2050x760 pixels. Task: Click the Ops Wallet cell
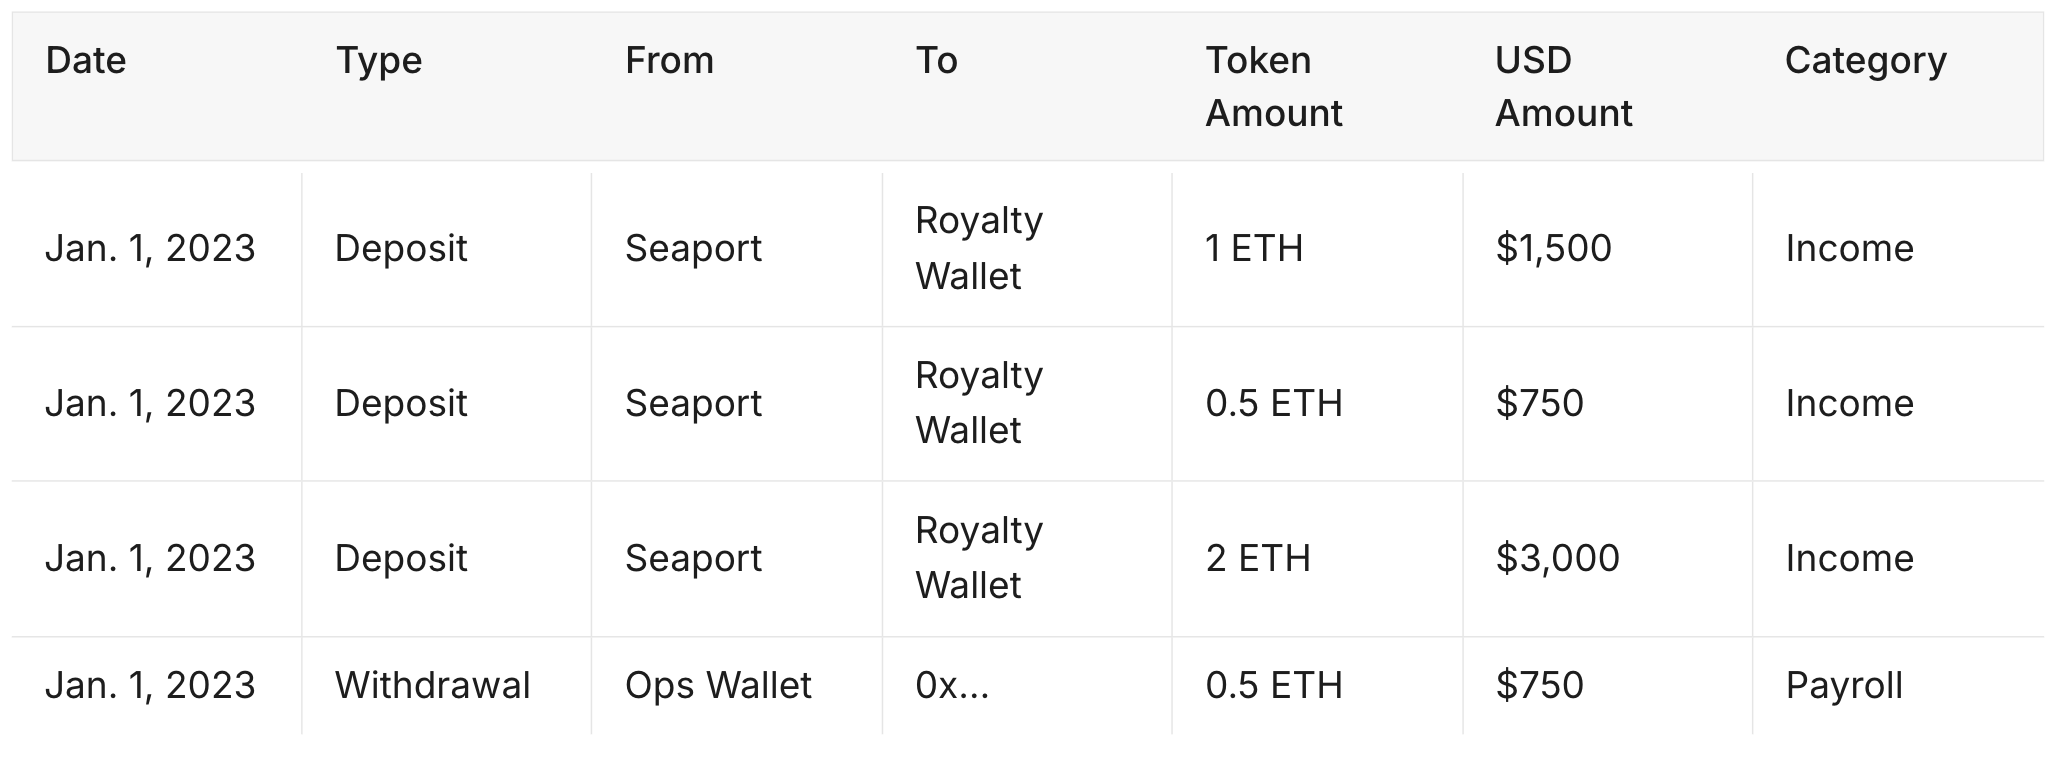pos(718,685)
